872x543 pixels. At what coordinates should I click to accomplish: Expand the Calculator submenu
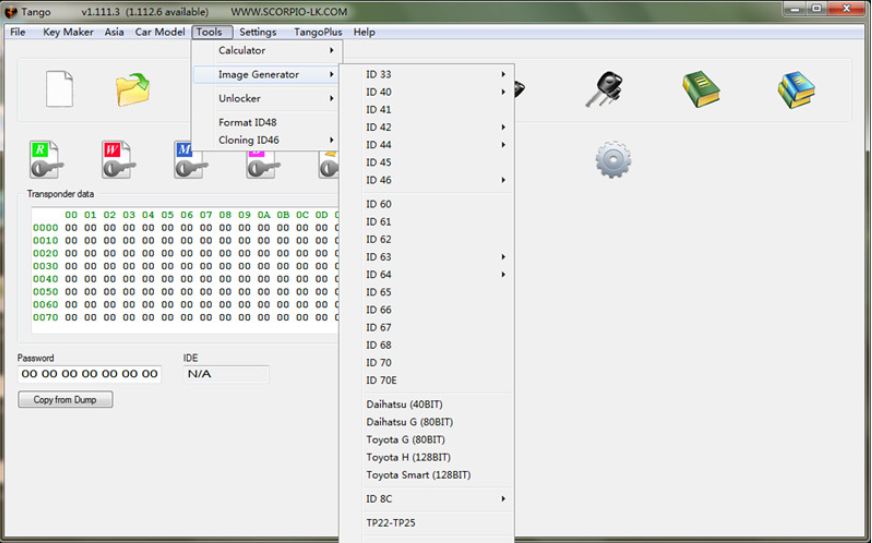(266, 51)
